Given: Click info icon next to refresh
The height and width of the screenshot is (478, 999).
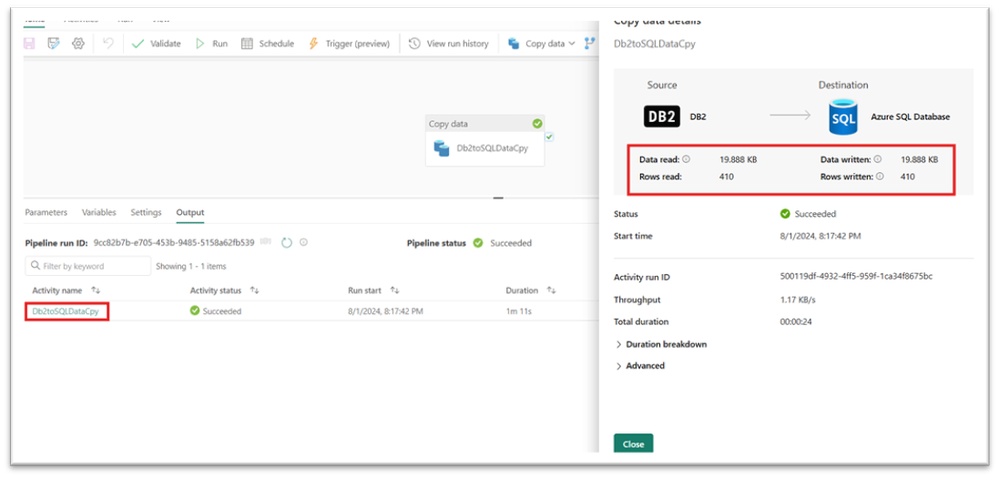Looking at the screenshot, I should [x=304, y=242].
